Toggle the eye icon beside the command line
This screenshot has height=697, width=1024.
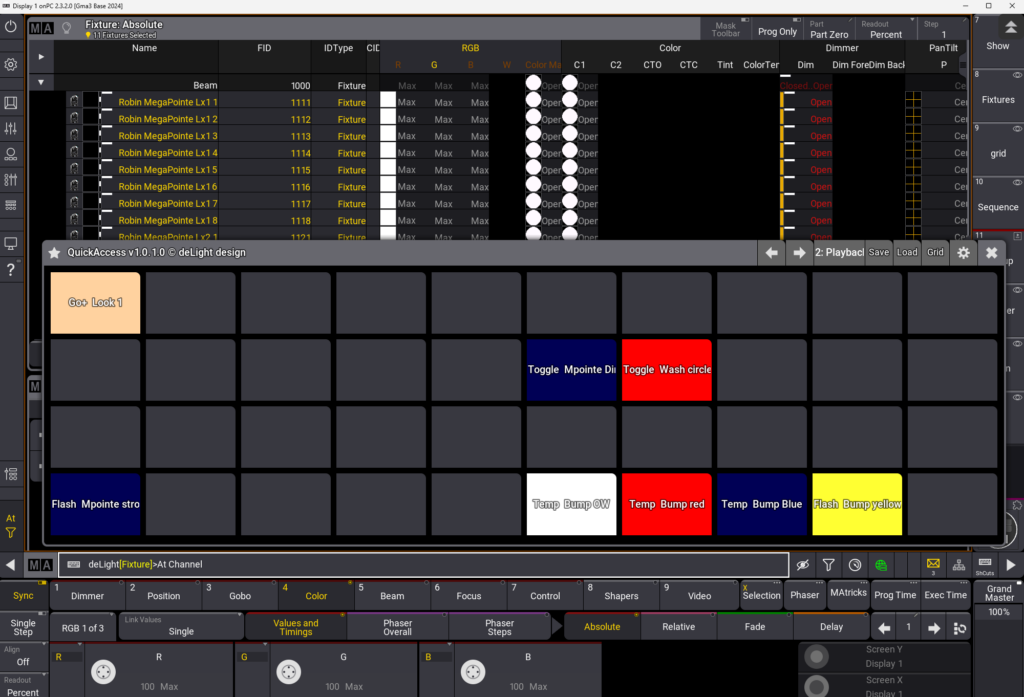pos(802,565)
